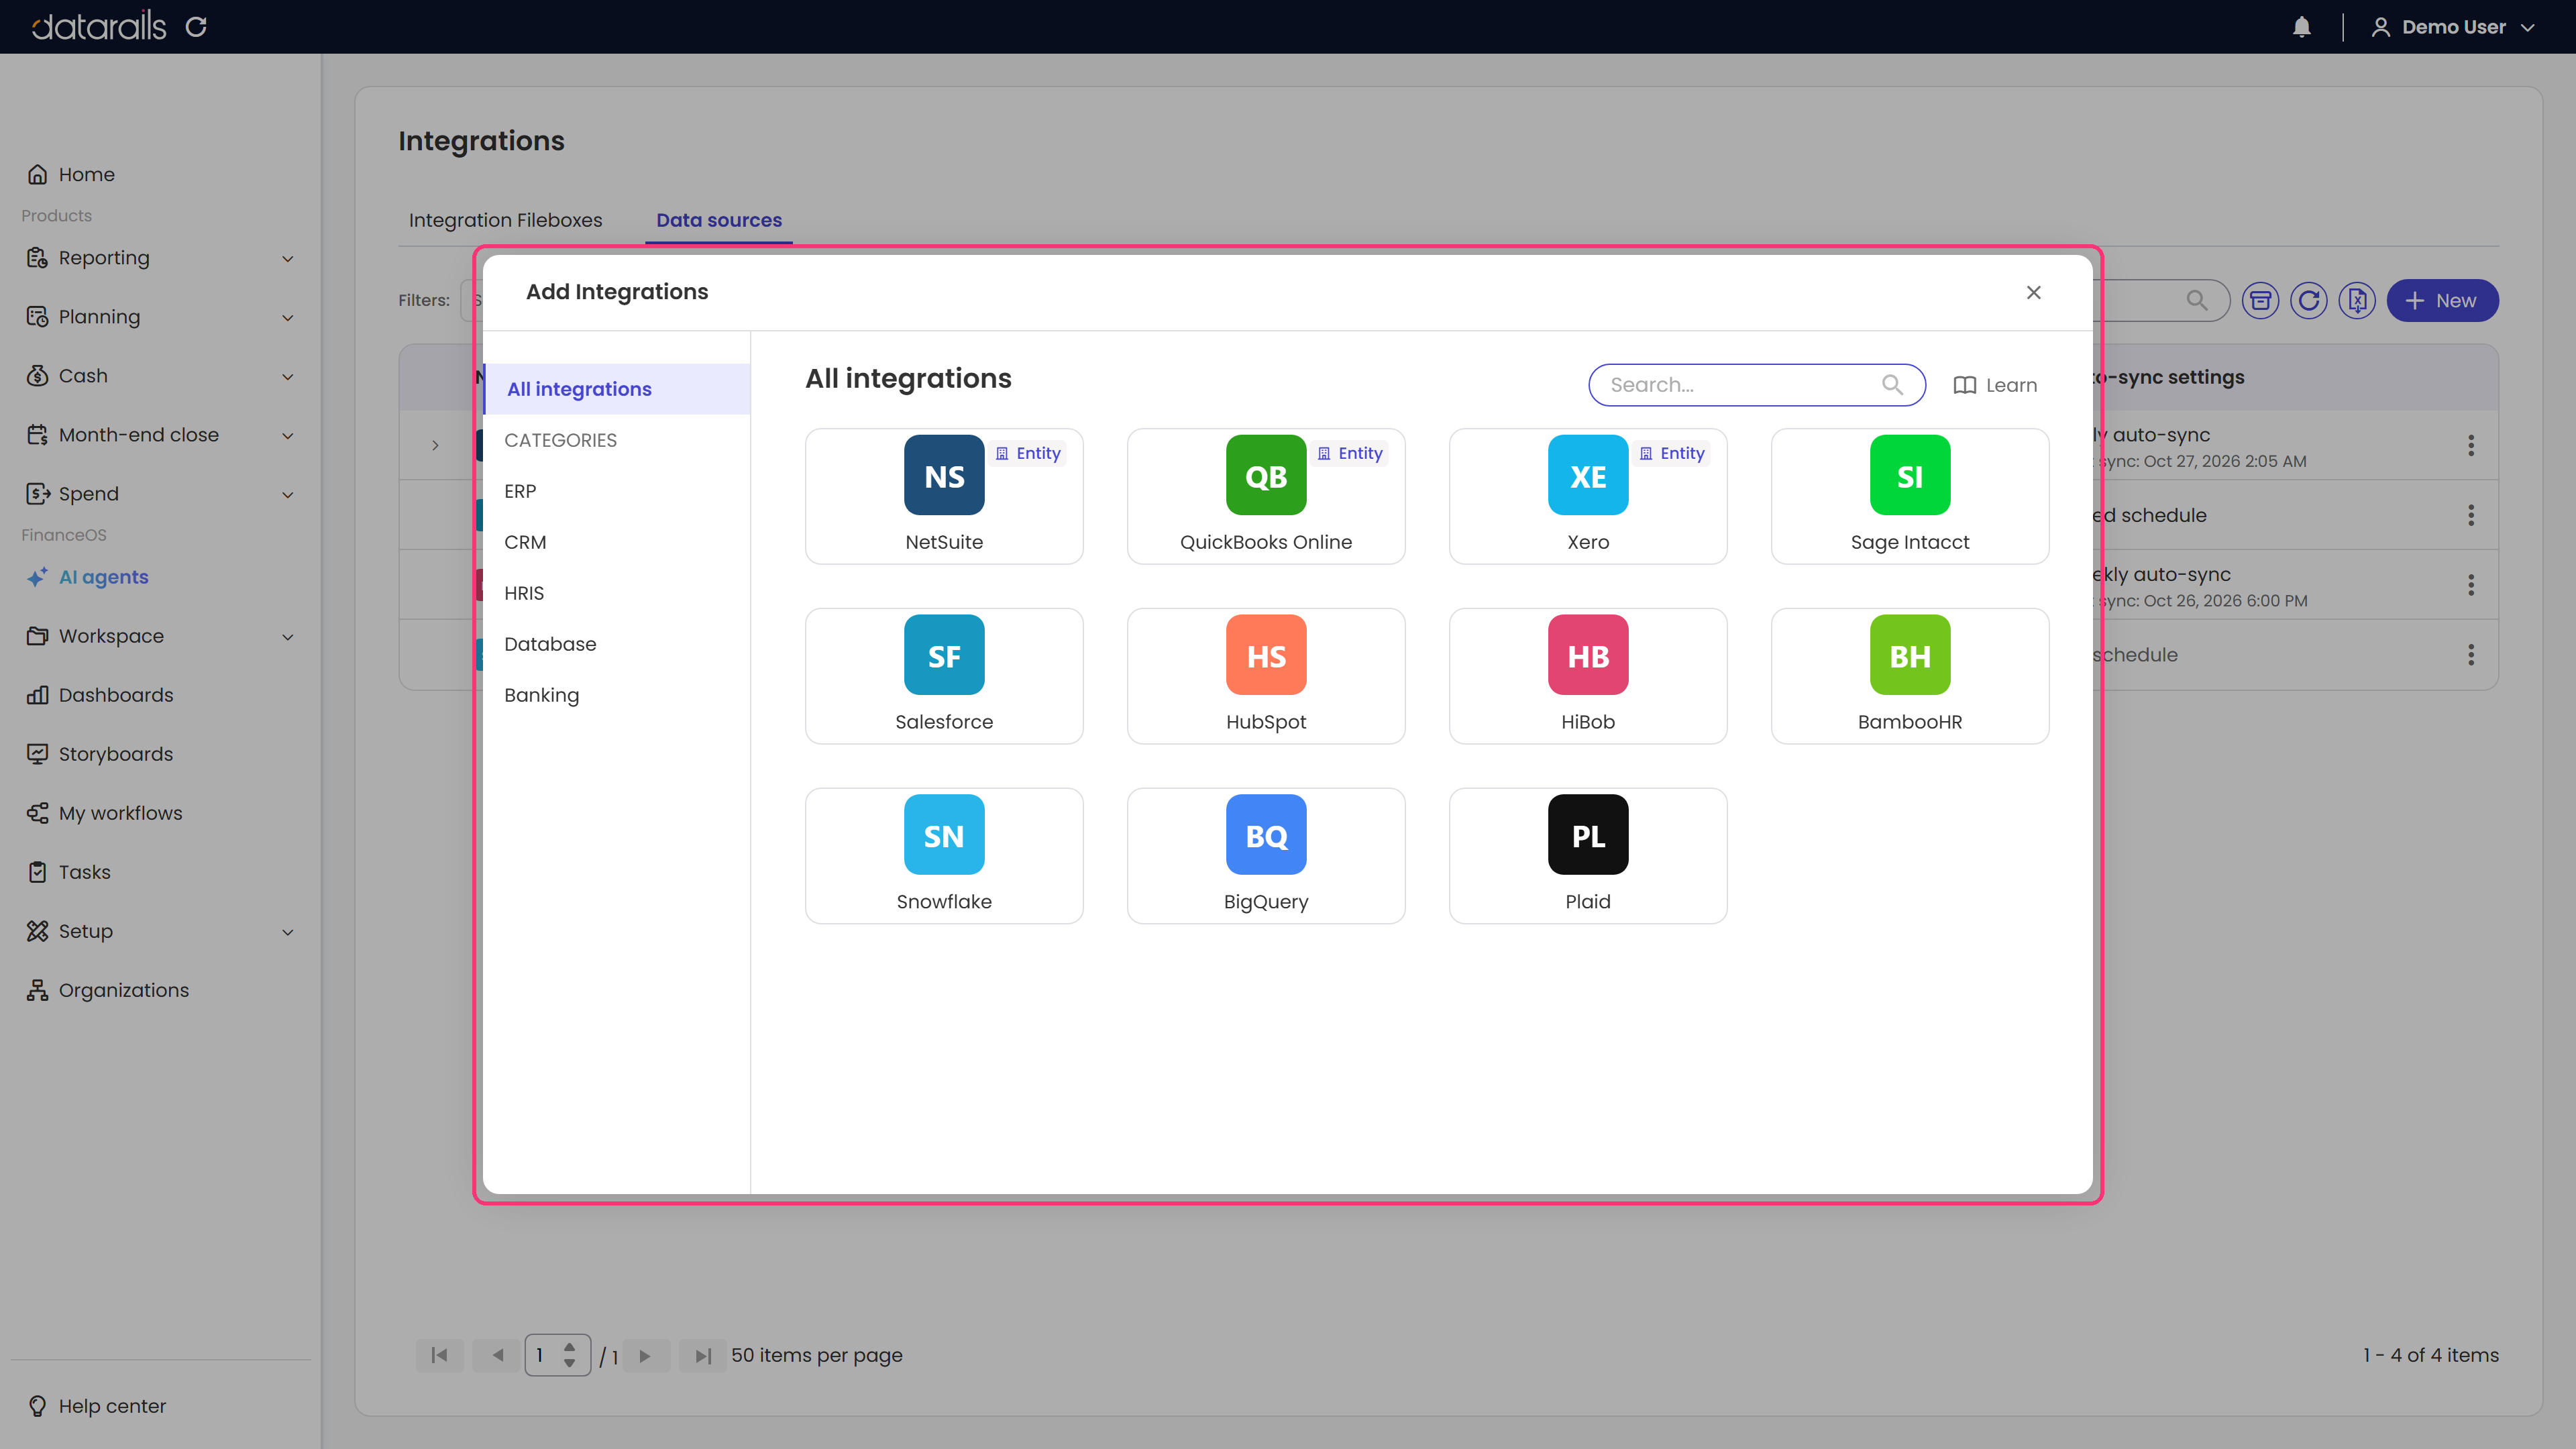Click the archive icon in the toolbar

(2260, 300)
